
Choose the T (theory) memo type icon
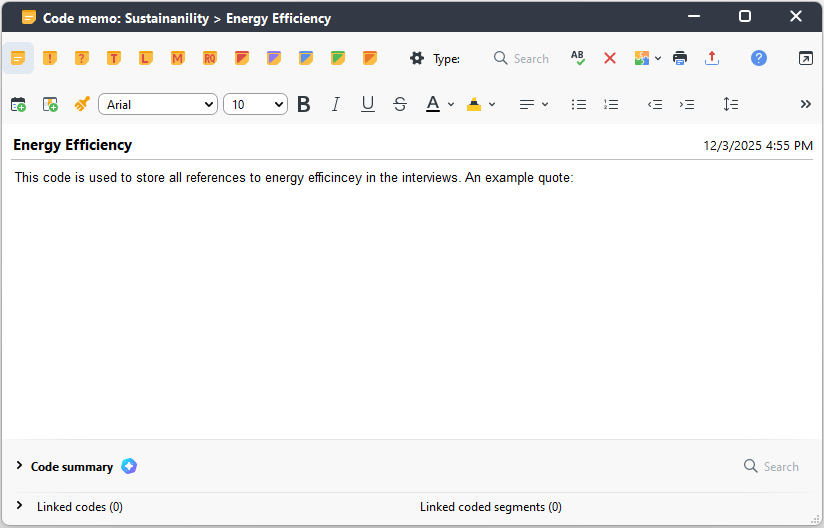(x=114, y=58)
